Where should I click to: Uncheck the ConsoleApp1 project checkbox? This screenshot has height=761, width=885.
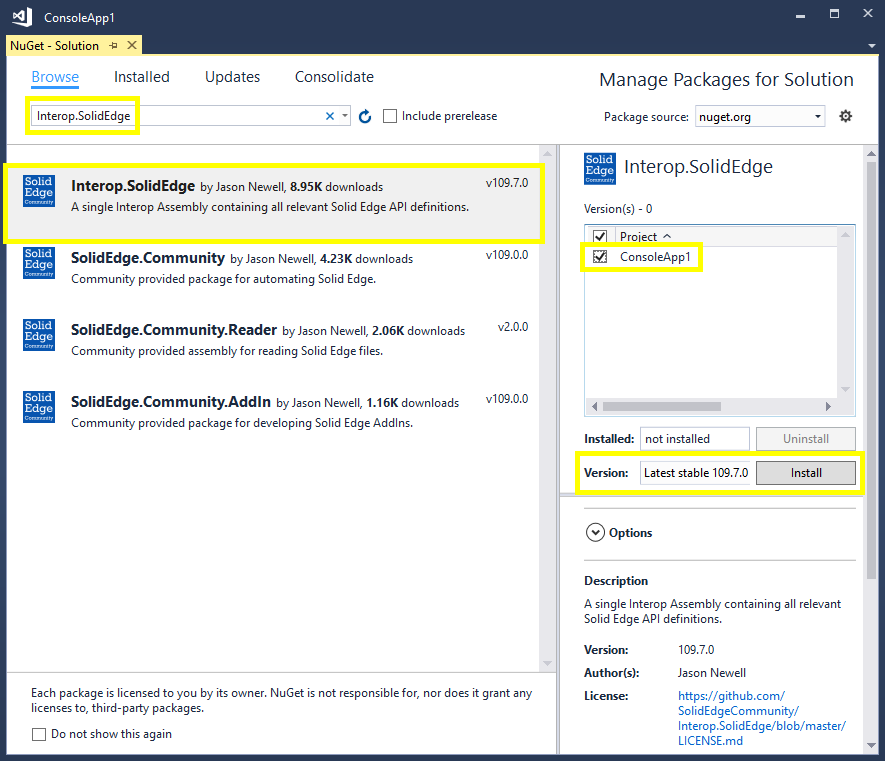600,257
